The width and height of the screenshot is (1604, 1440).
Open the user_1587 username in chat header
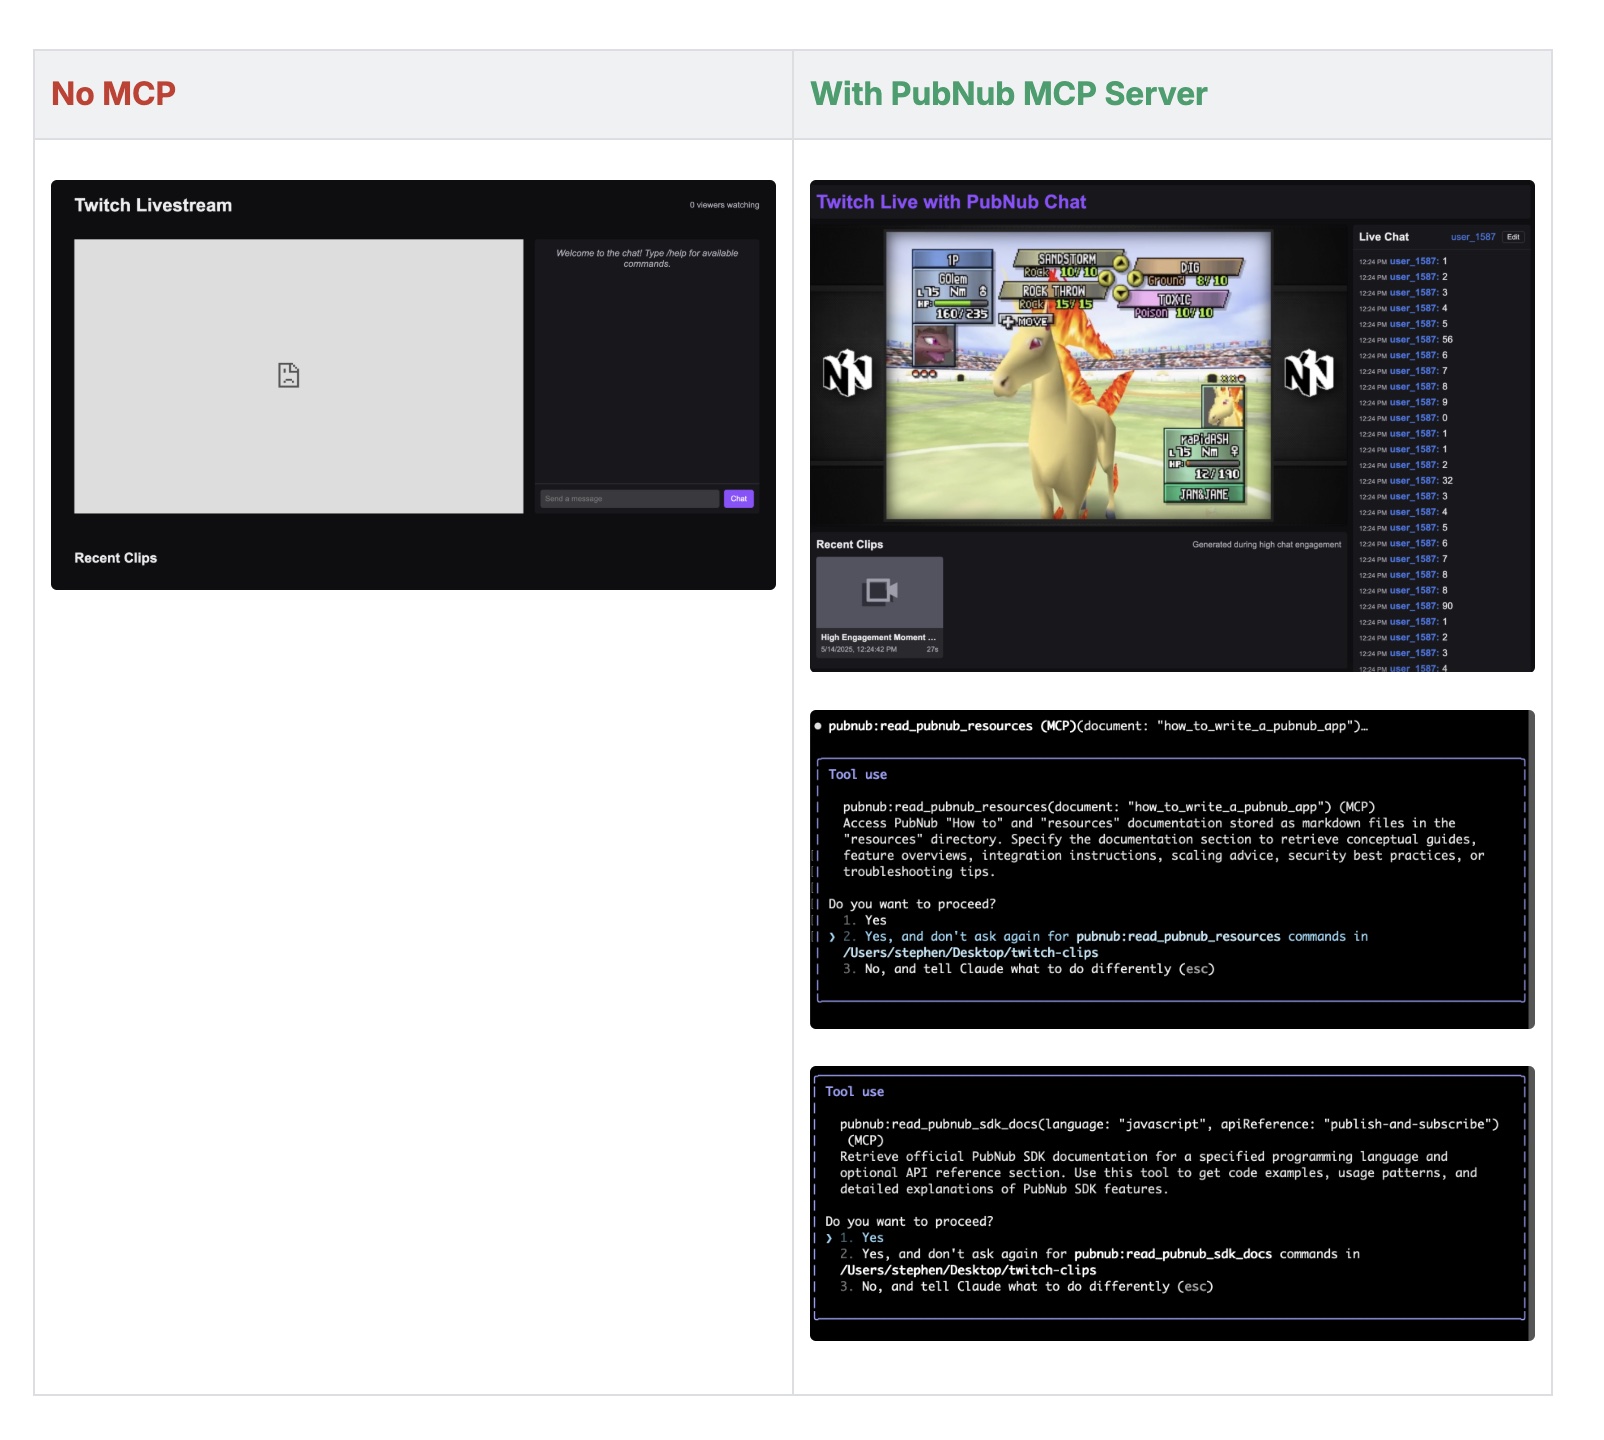(x=1472, y=237)
